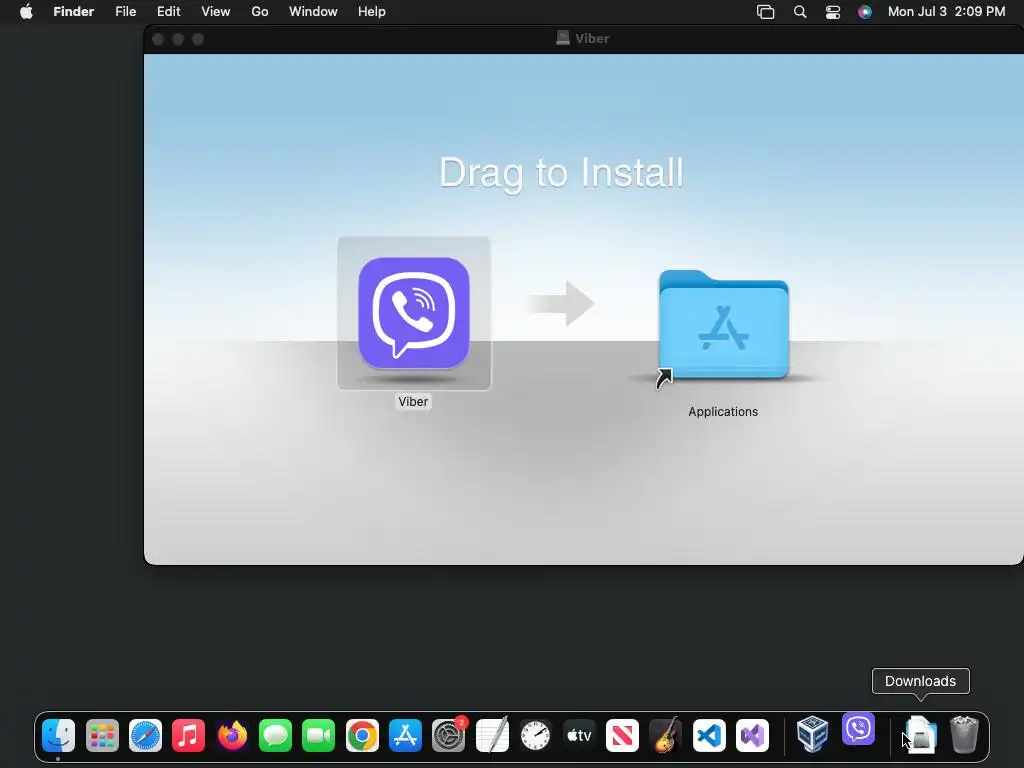Image resolution: width=1024 pixels, height=768 pixels.
Task: Launch Google Chrome from the dock
Action: [362, 735]
